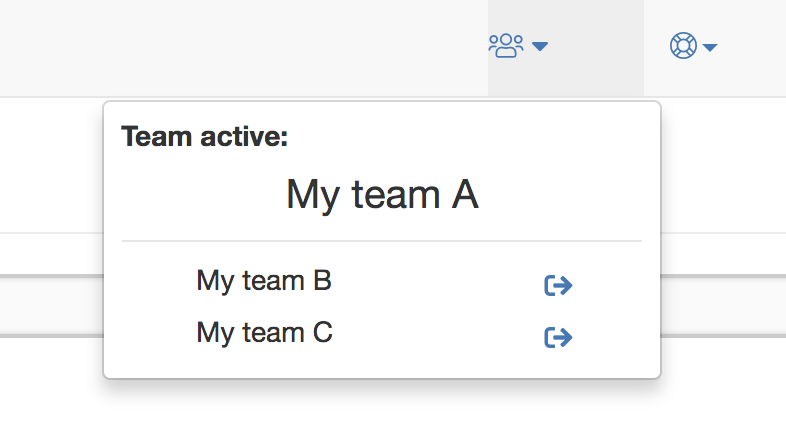786x434 pixels.
Task: Select the My team B entry
Action: coord(264,282)
